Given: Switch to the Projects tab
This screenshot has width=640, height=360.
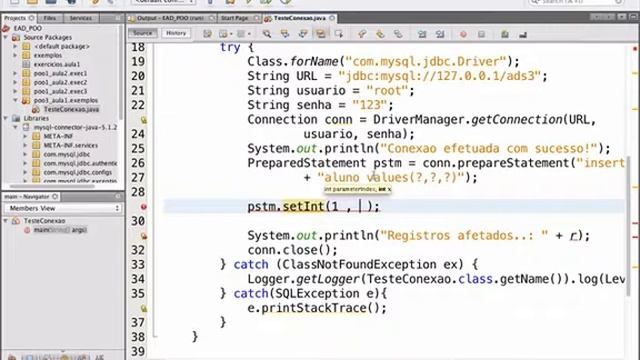Looking at the screenshot, I should point(19,18).
